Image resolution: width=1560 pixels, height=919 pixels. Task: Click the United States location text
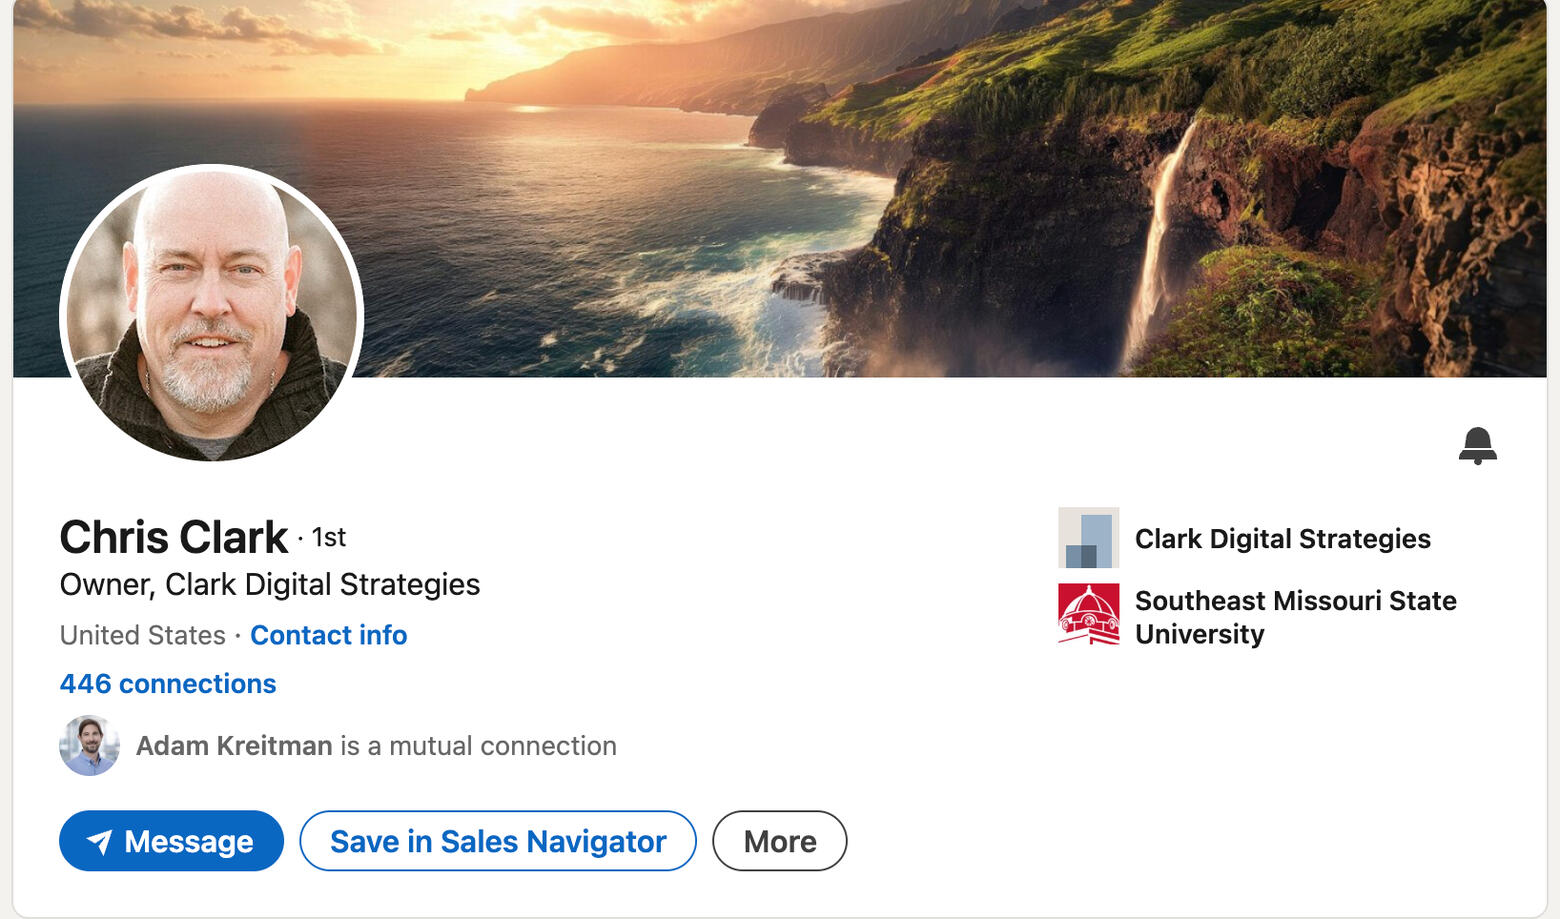point(142,636)
